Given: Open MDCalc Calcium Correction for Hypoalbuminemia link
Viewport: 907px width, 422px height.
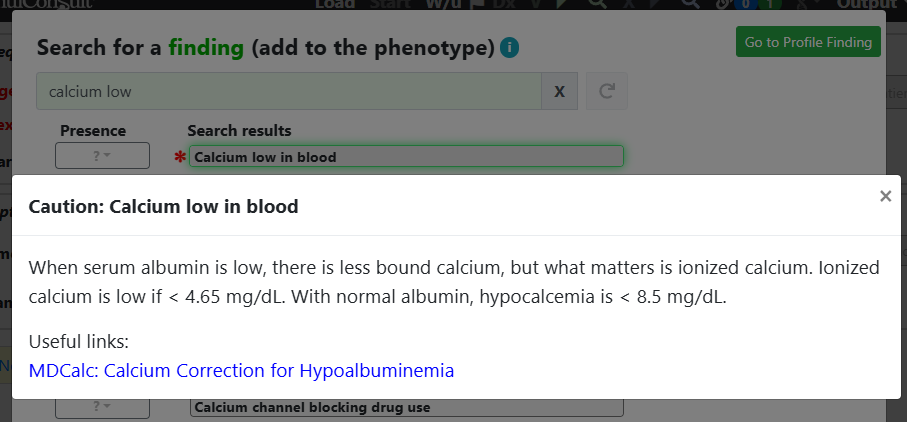Looking at the screenshot, I should coord(241,371).
